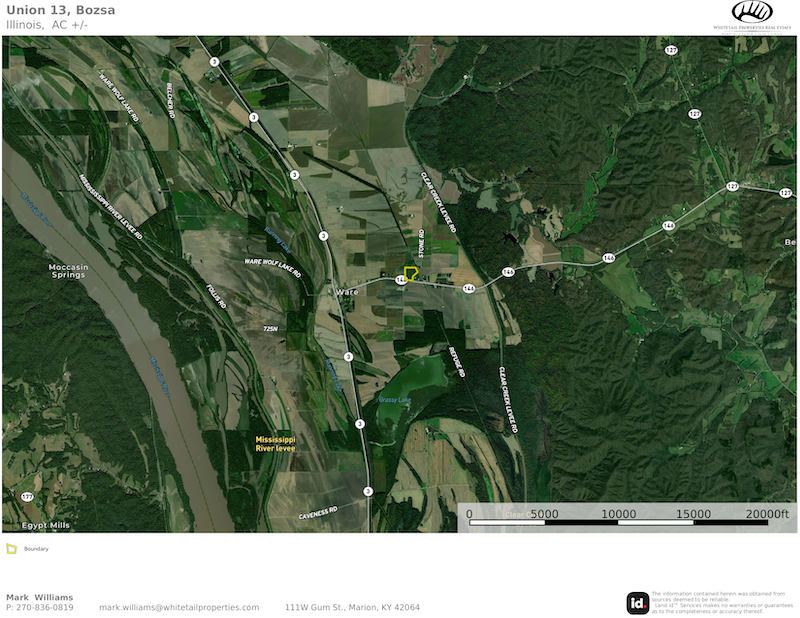Click the Grassy Lake label
800x618 pixels.
tap(395, 400)
